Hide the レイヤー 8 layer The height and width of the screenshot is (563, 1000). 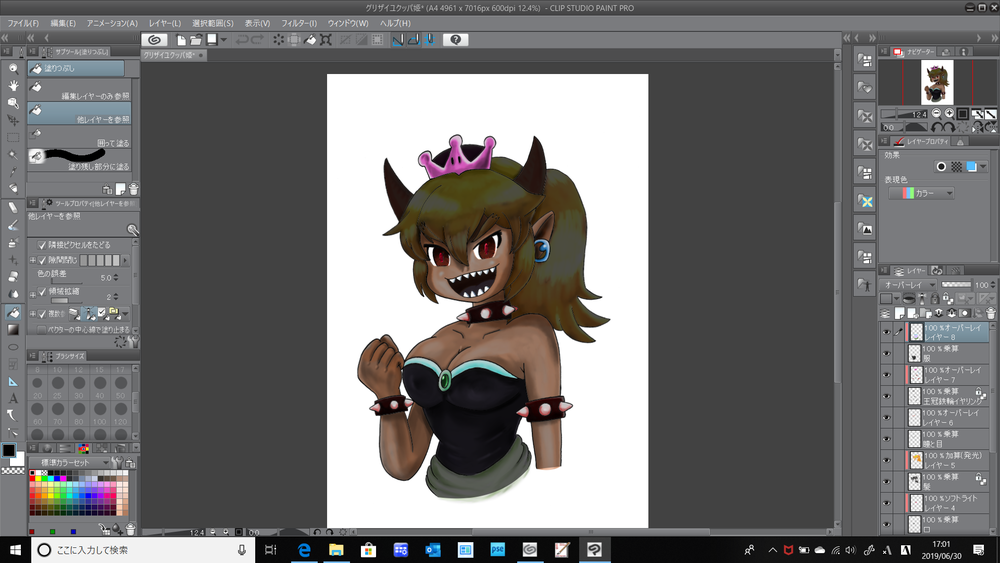click(886, 332)
